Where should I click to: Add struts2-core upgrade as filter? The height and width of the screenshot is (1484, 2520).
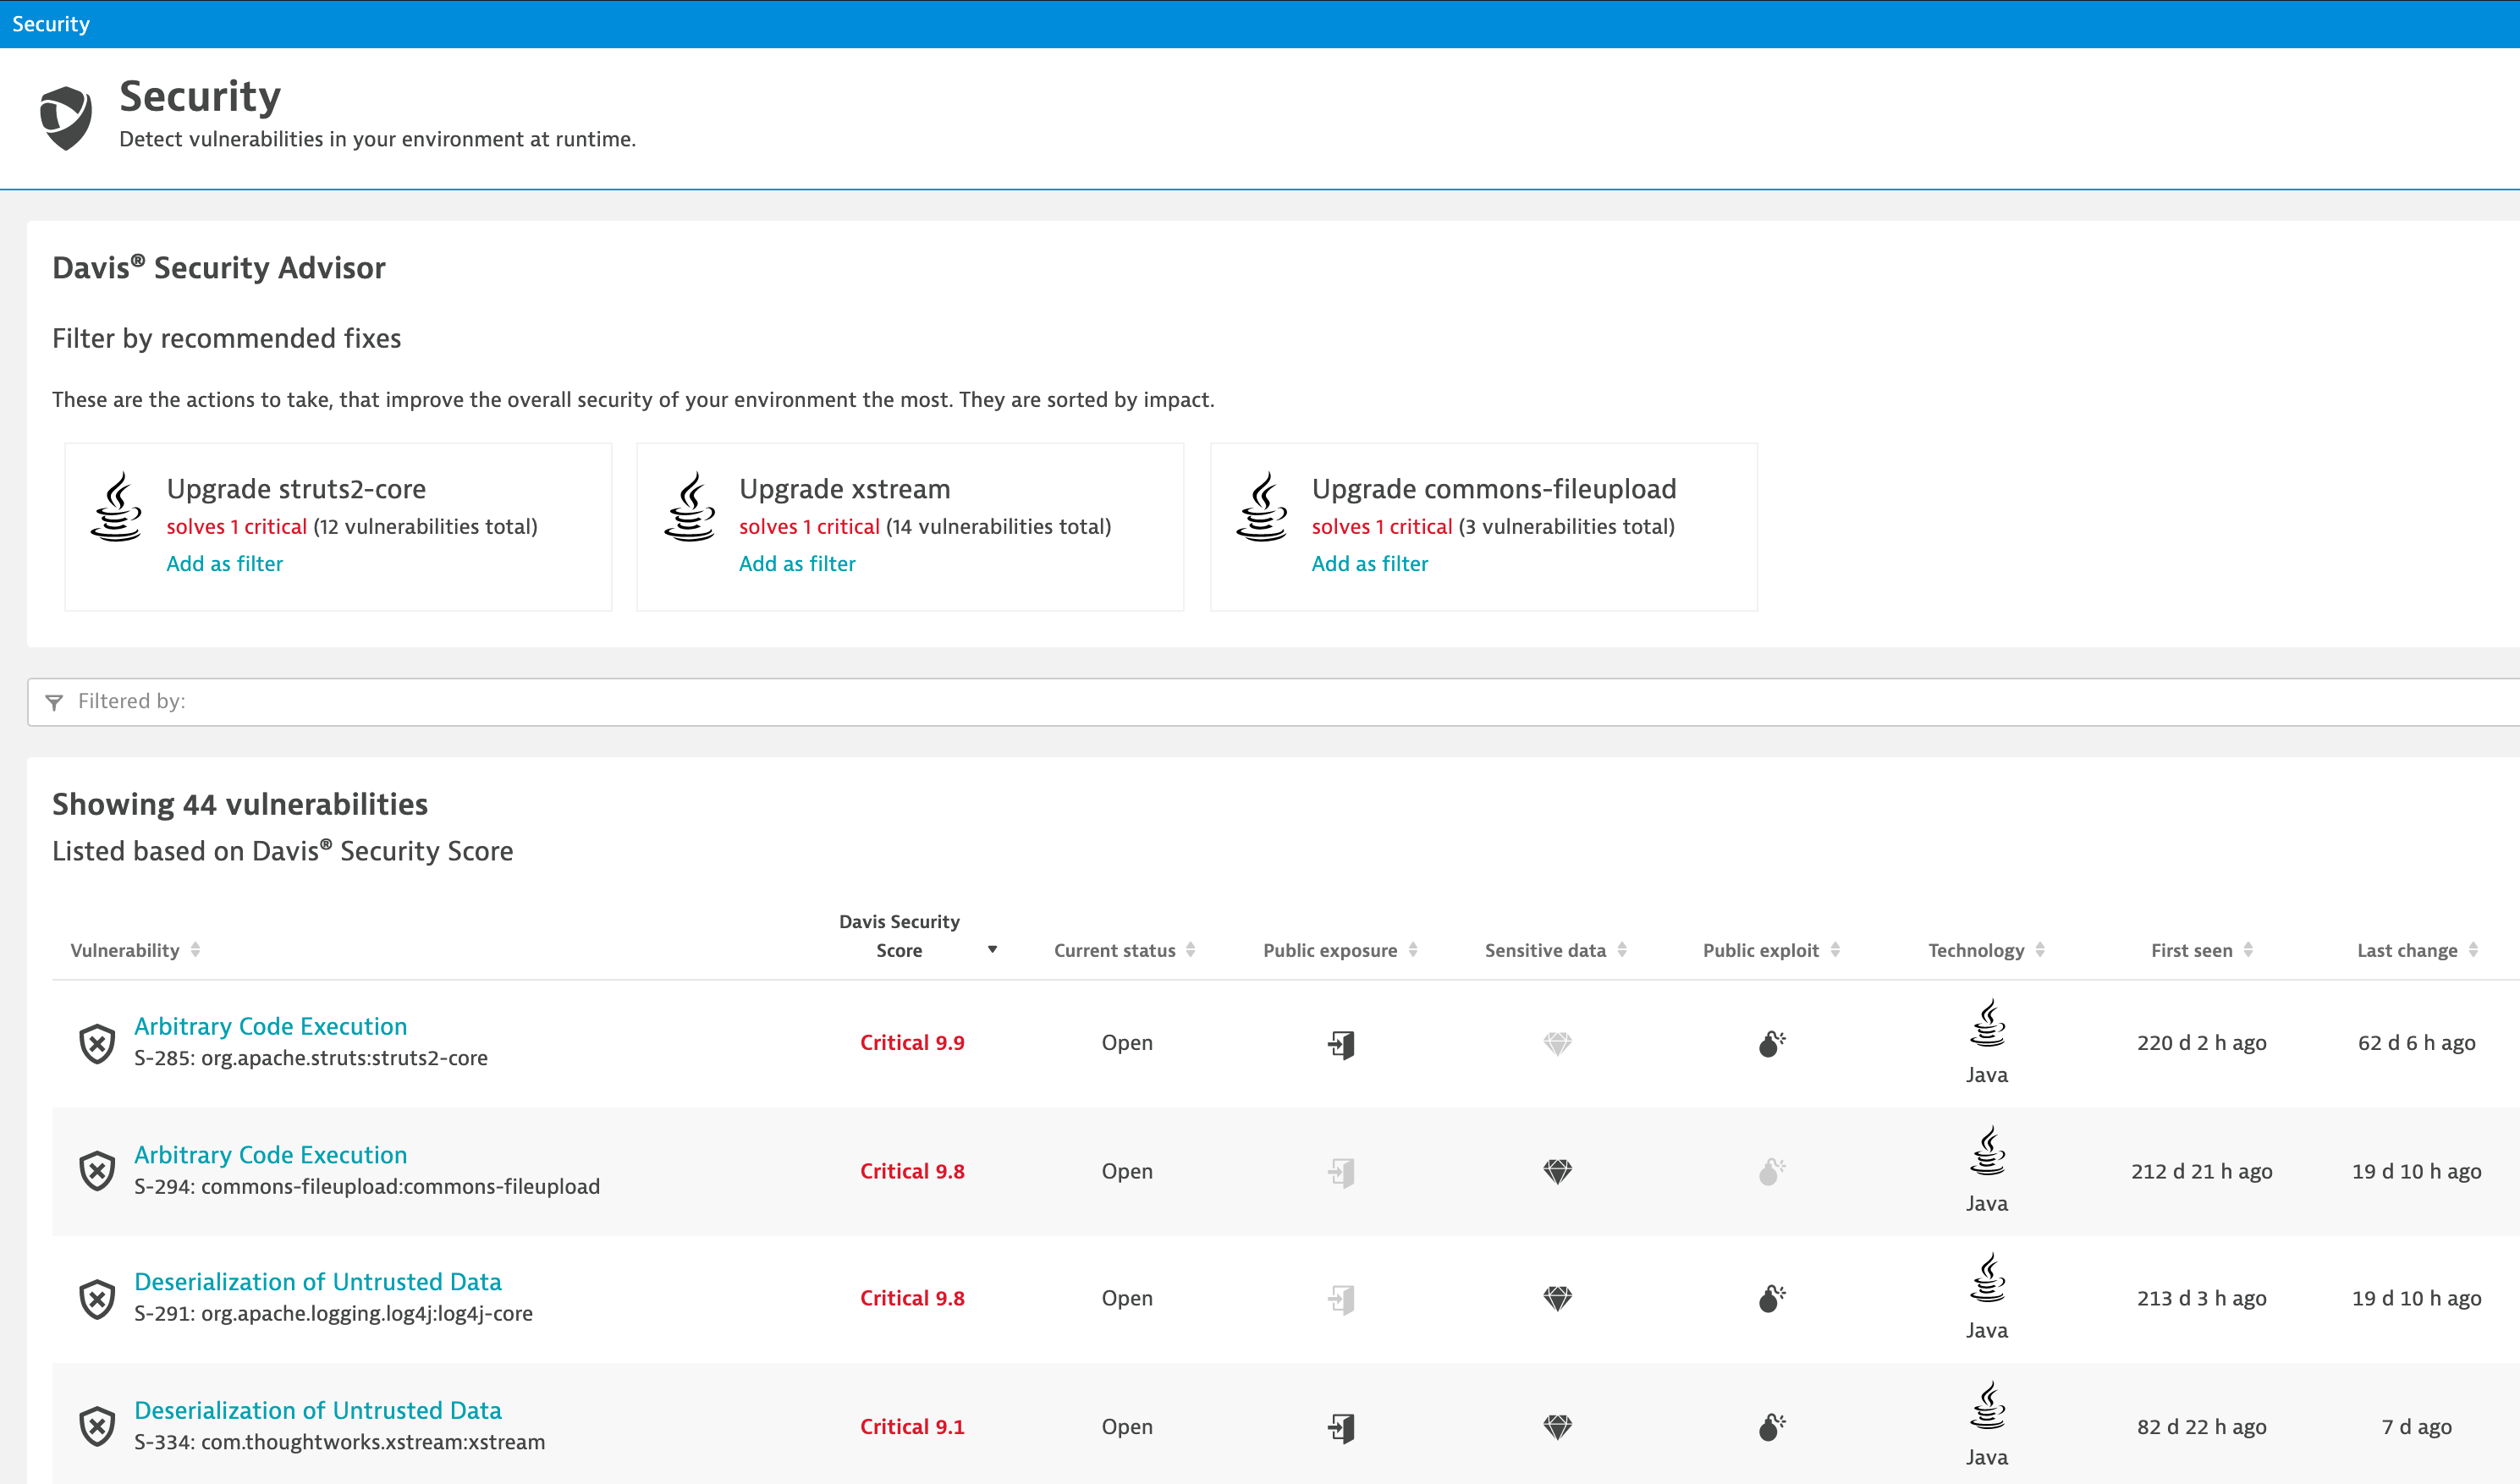click(x=224, y=564)
